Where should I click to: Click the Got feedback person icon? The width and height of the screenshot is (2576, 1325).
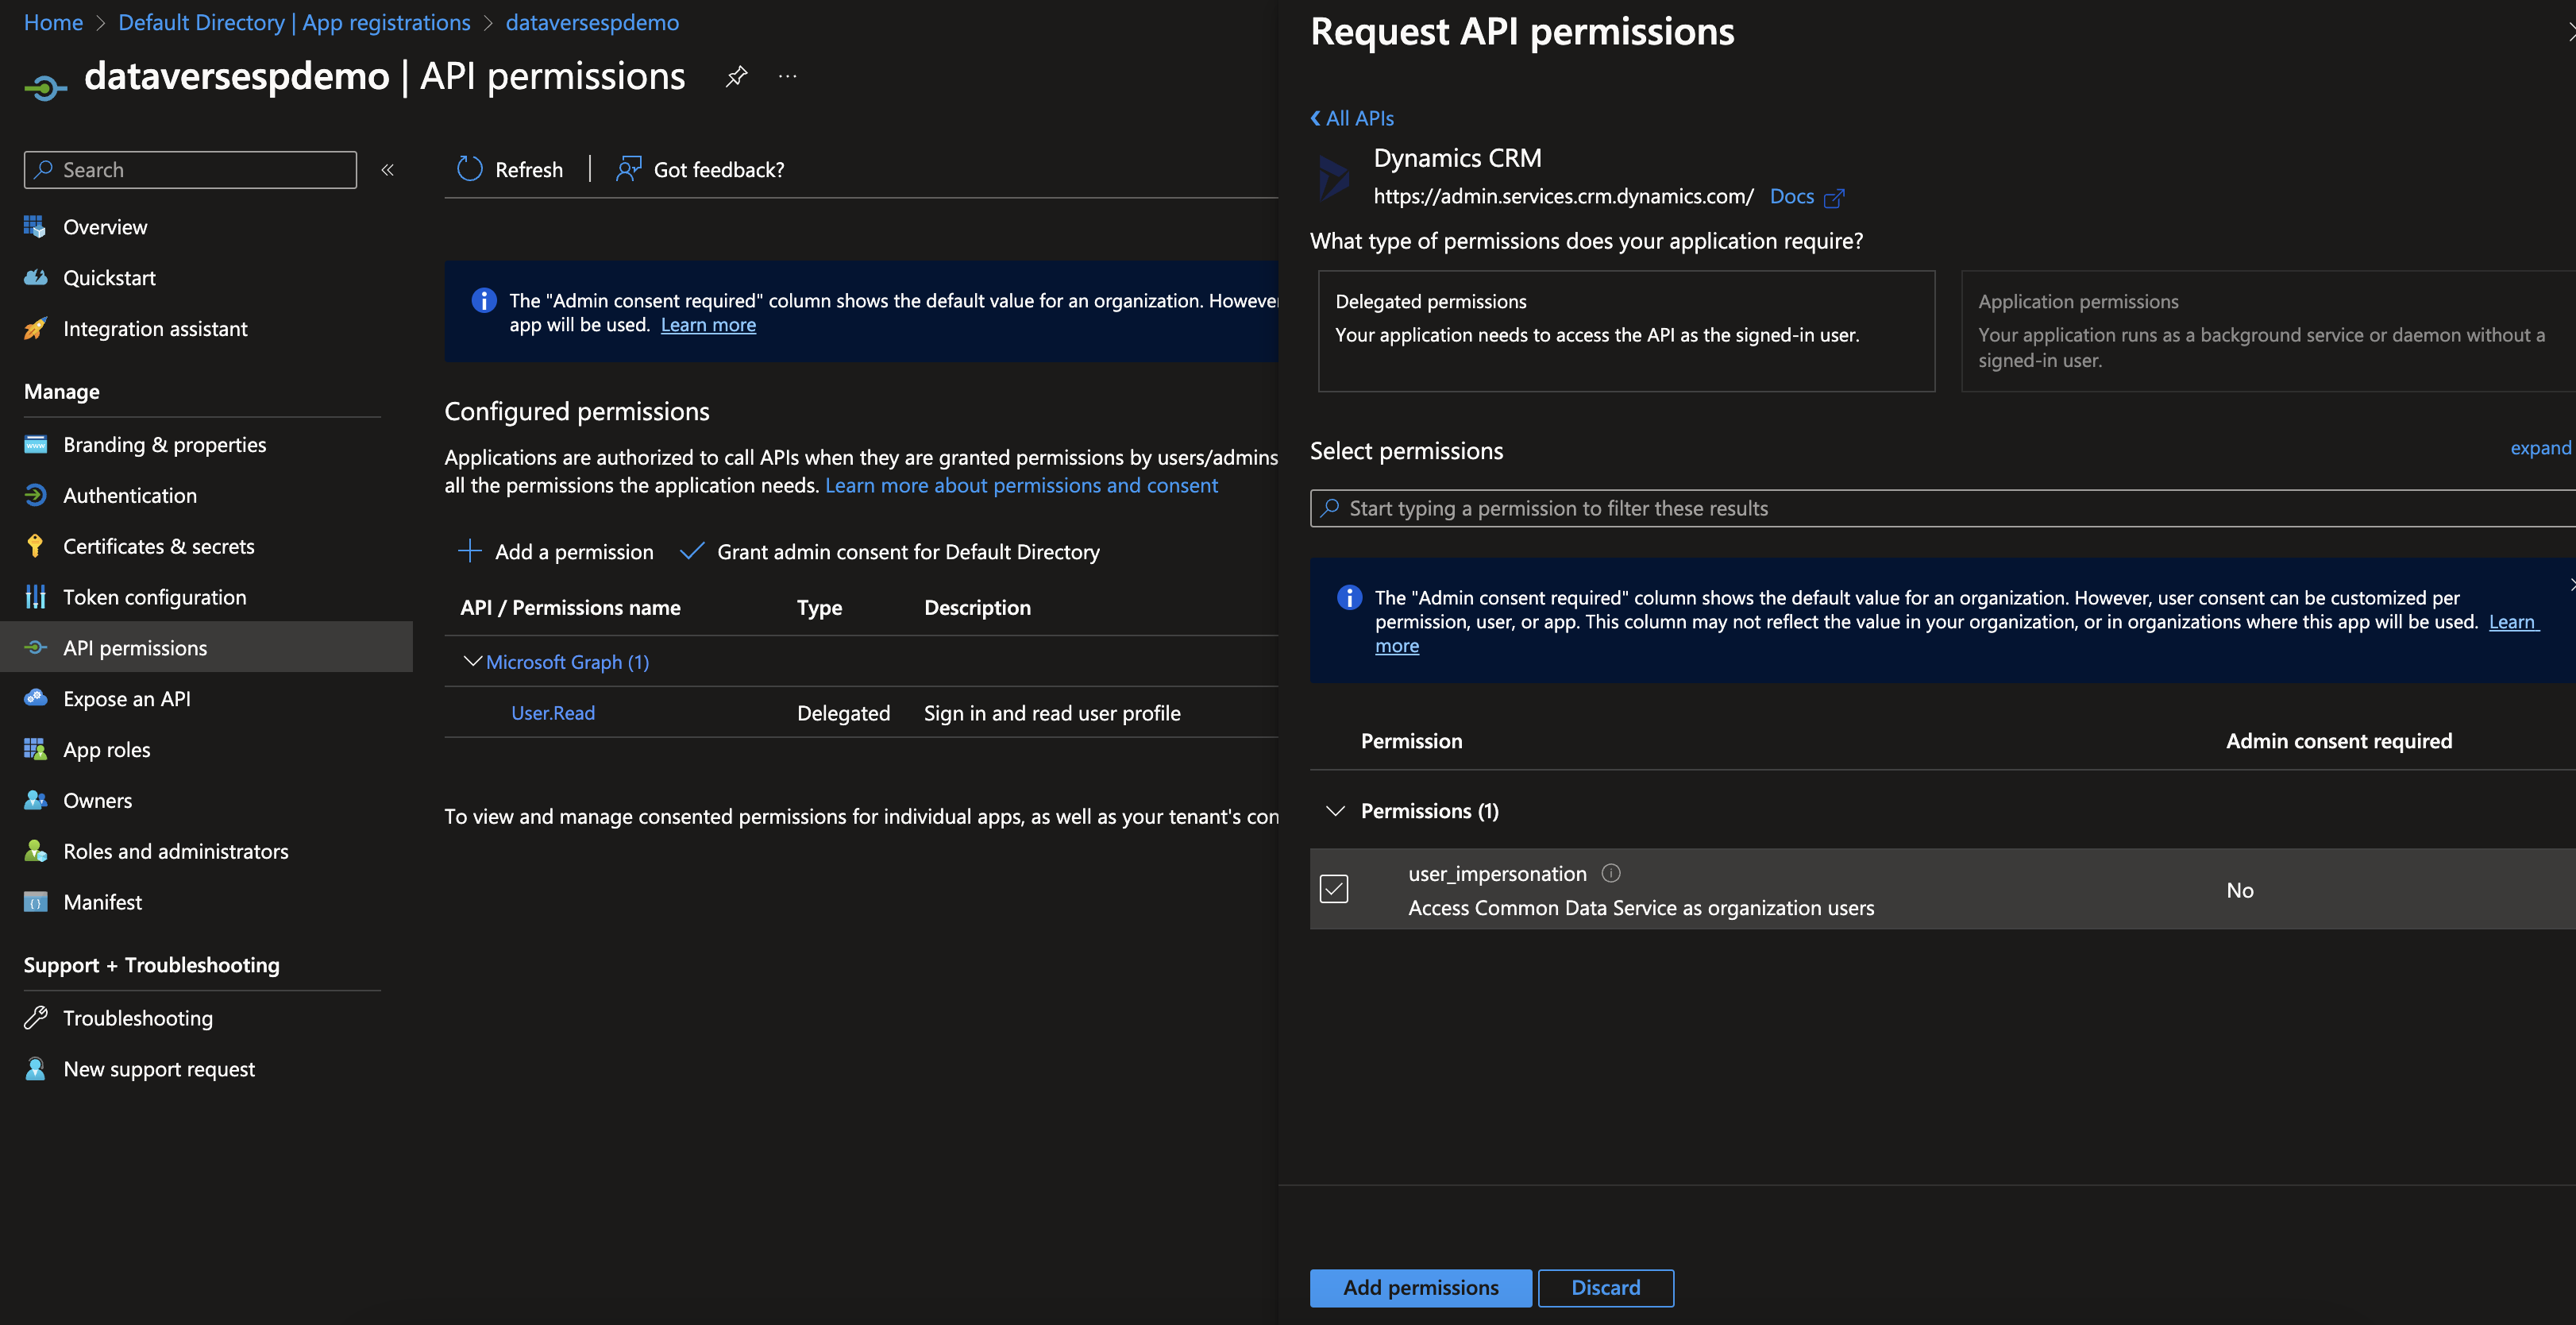[x=628, y=169]
